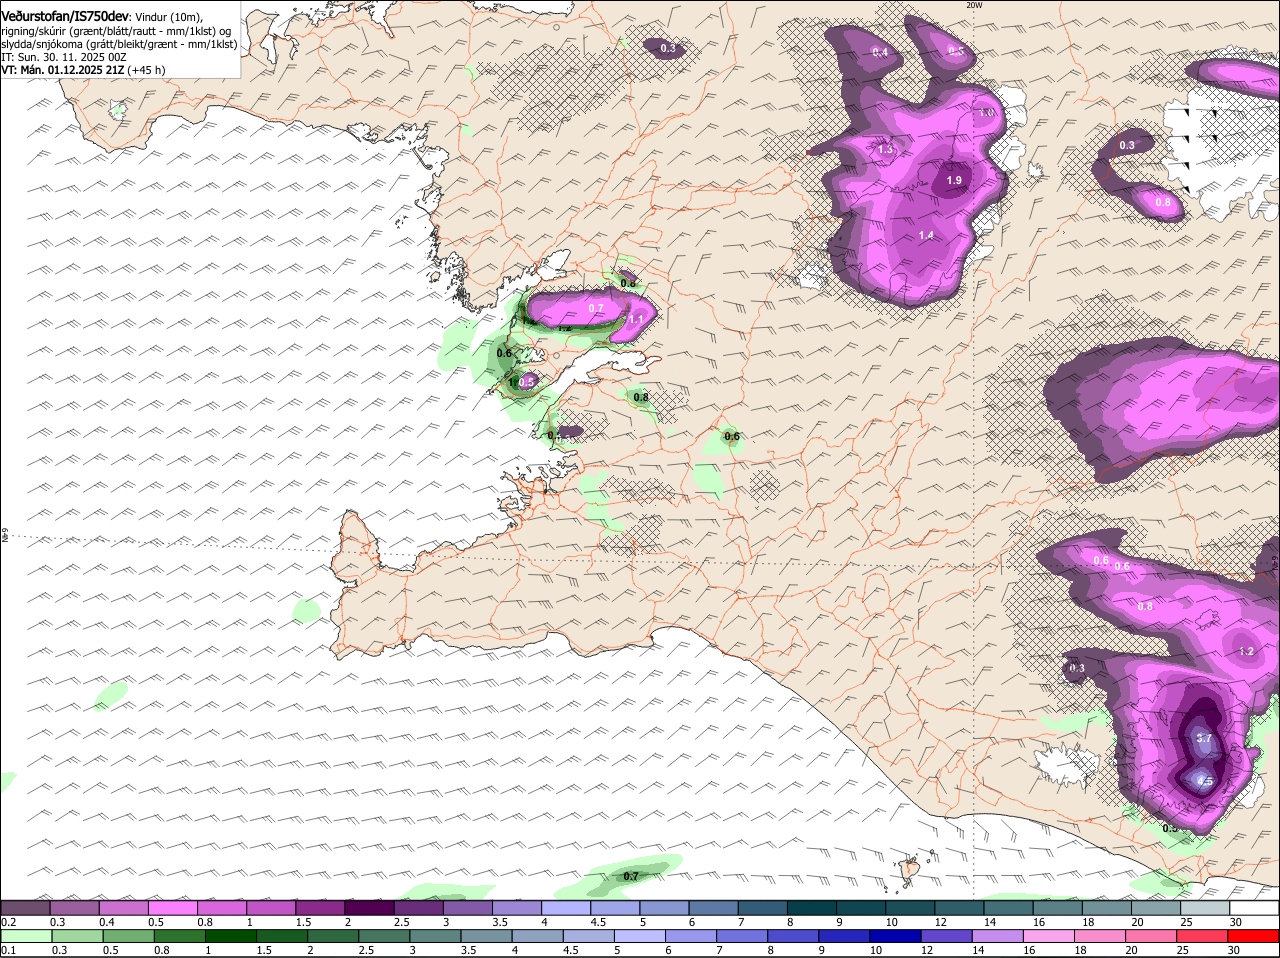Click the 1.9 snowfall value on the map
This screenshot has height=958, width=1280.
click(x=953, y=180)
